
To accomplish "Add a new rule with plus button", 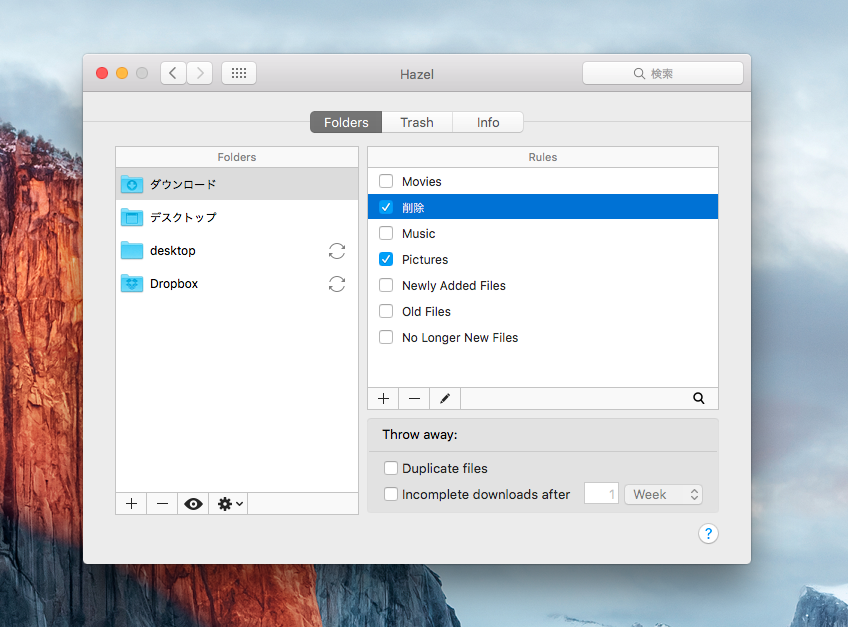I will pyautogui.click(x=383, y=398).
